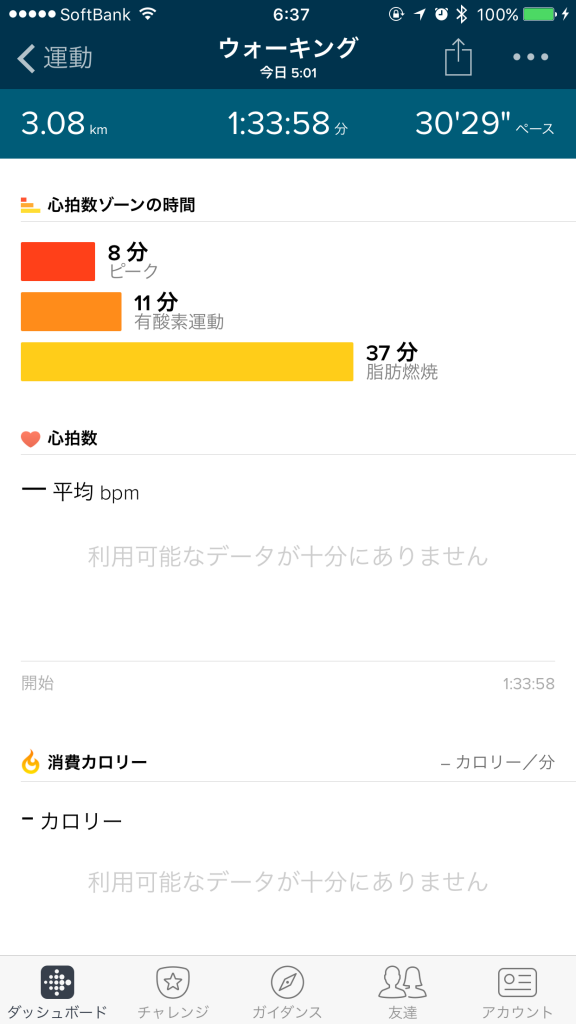The image size is (576, 1024).
Task: Tap the 1:33:58 duration stat
Action: (287, 123)
